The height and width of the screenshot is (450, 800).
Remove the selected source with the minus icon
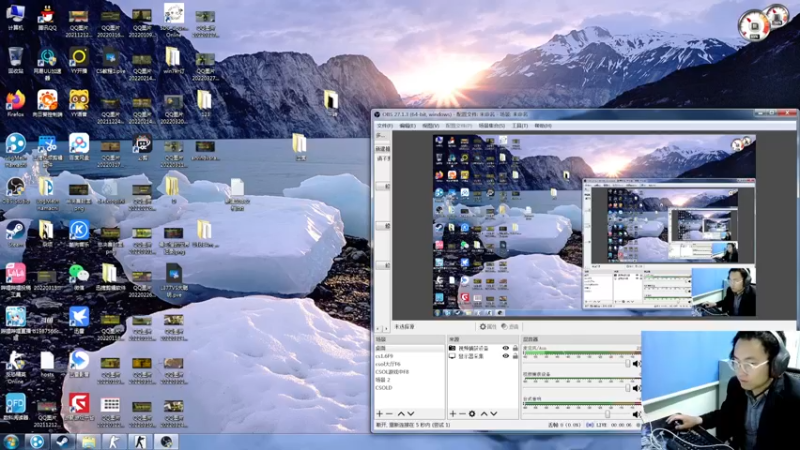click(x=462, y=414)
